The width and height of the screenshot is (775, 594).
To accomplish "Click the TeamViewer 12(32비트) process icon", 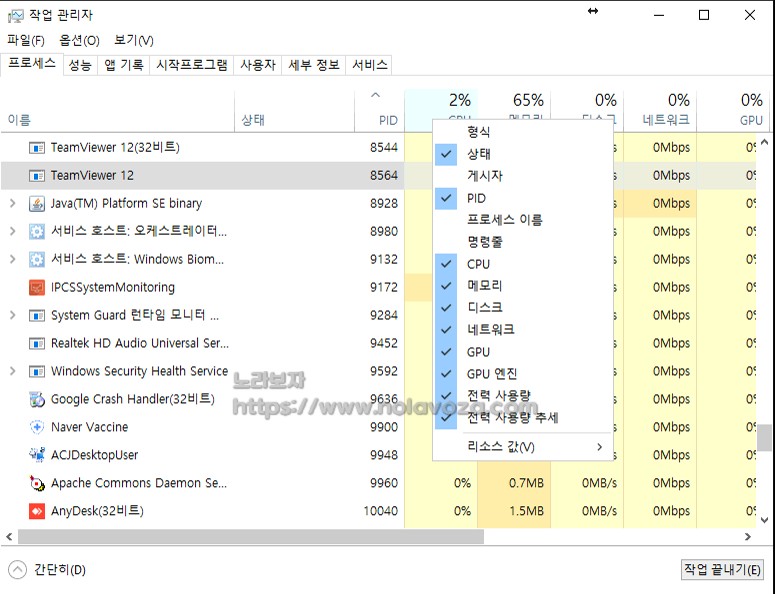I will pos(37,148).
